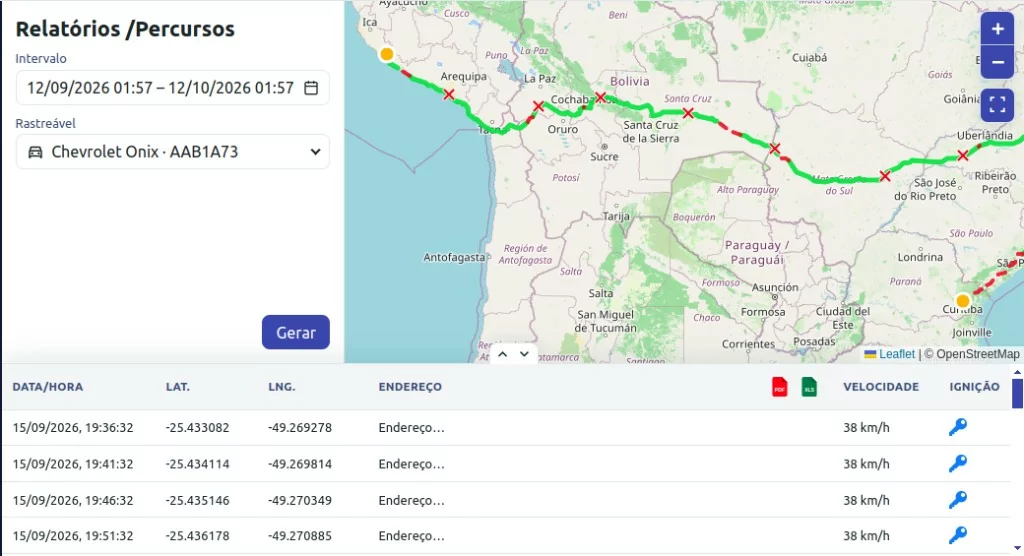Image resolution: width=1024 pixels, height=556 pixels.
Task: Click latitude value -25.433082
Action: (x=197, y=428)
